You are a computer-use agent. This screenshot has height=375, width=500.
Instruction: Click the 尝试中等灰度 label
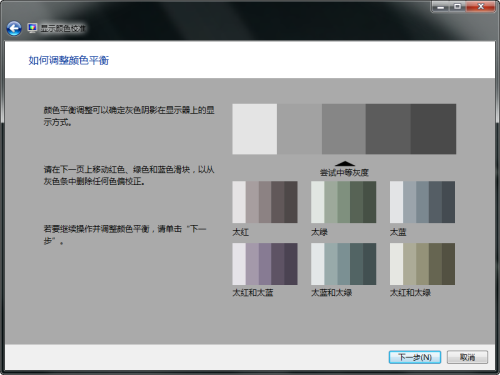coord(344,172)
